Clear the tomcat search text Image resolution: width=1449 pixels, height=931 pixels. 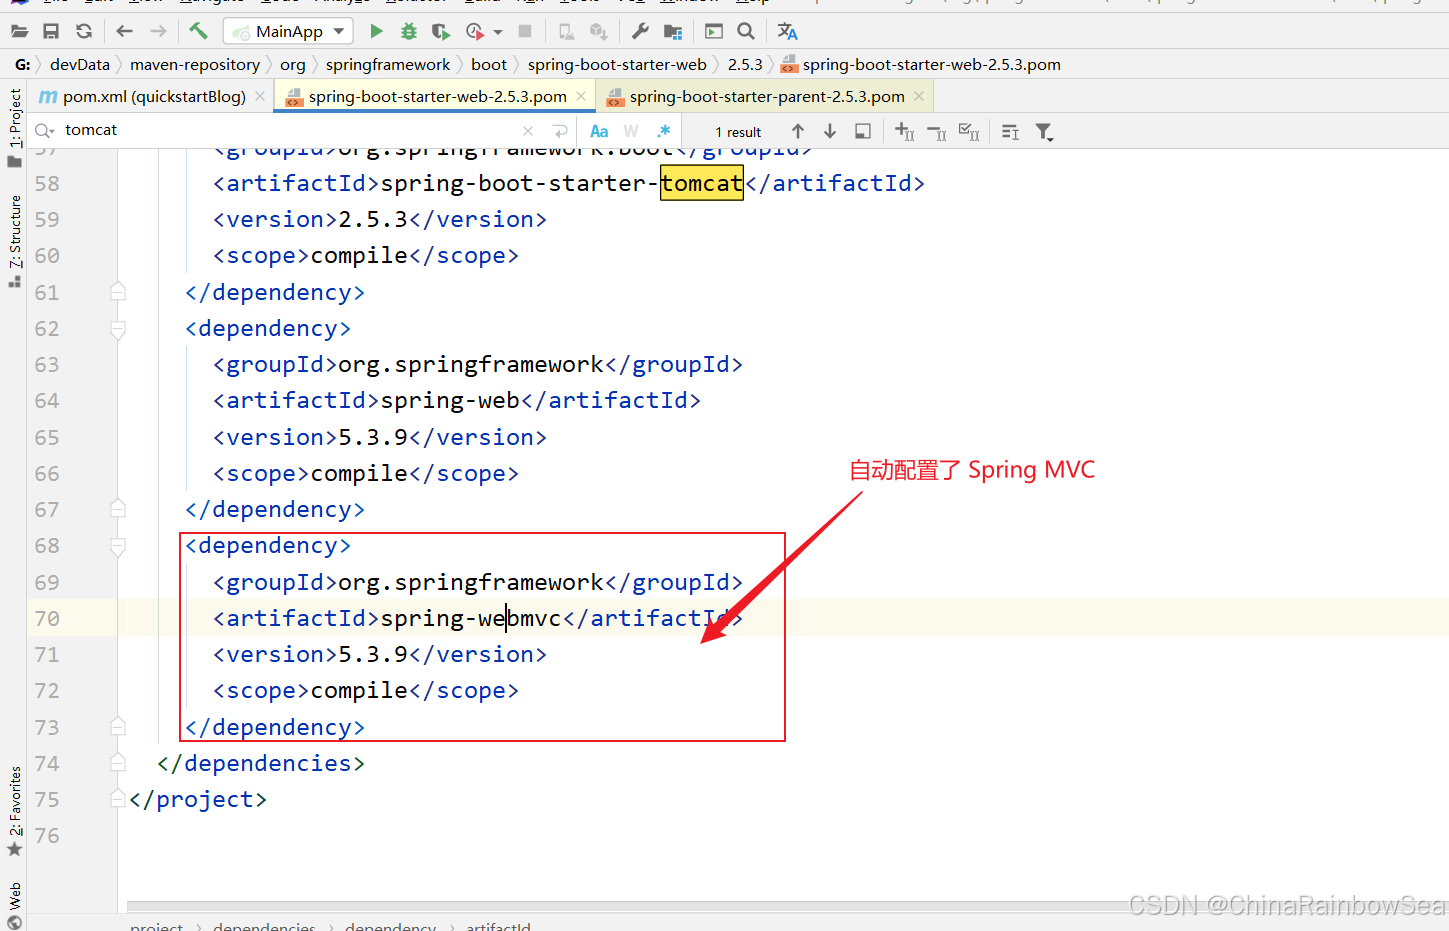click(x=528, y=131)
